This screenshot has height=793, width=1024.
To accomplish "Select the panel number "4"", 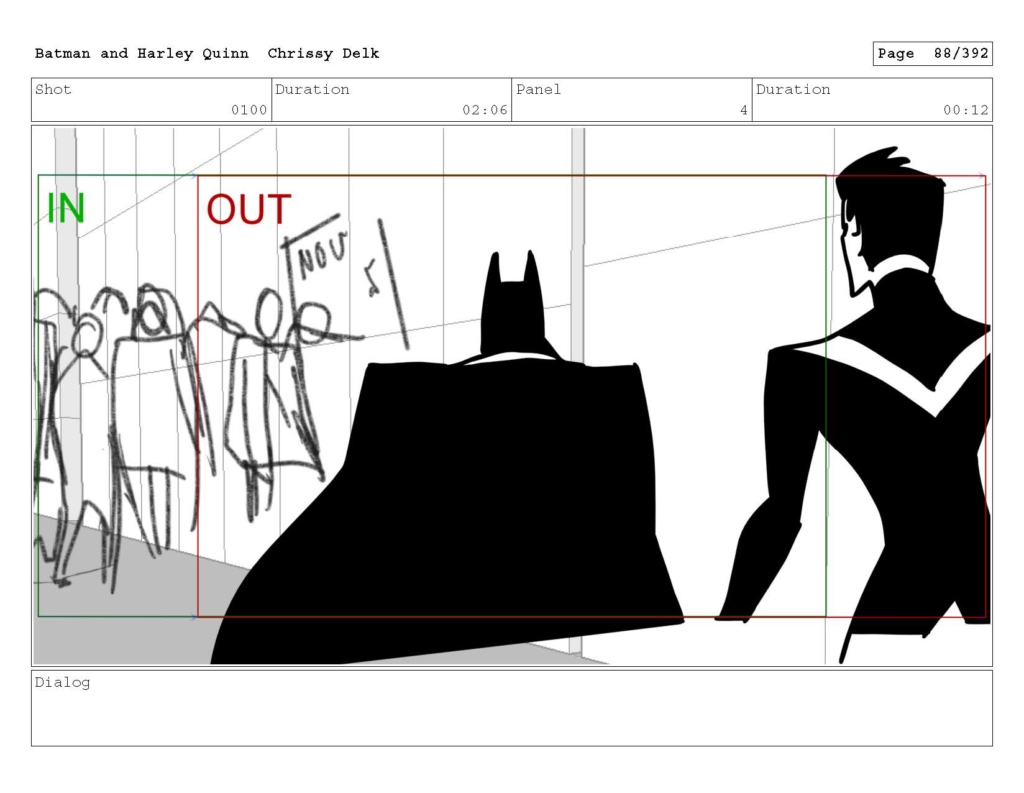I will click(744, 110).
